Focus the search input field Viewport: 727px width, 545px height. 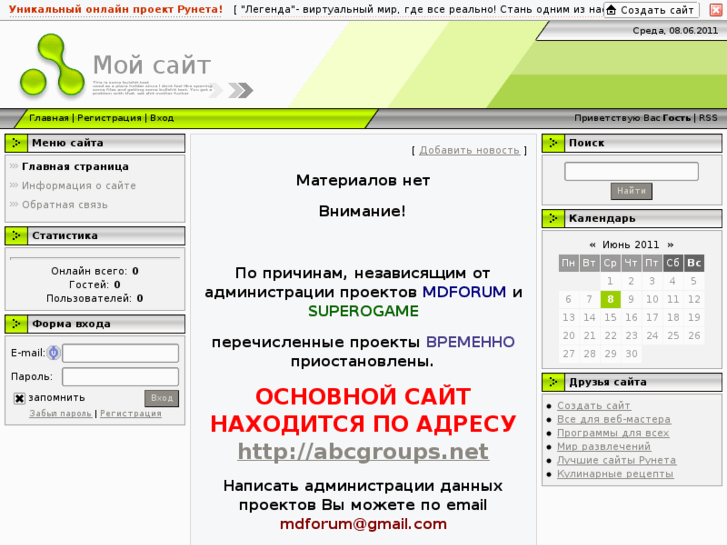(631, 171)
